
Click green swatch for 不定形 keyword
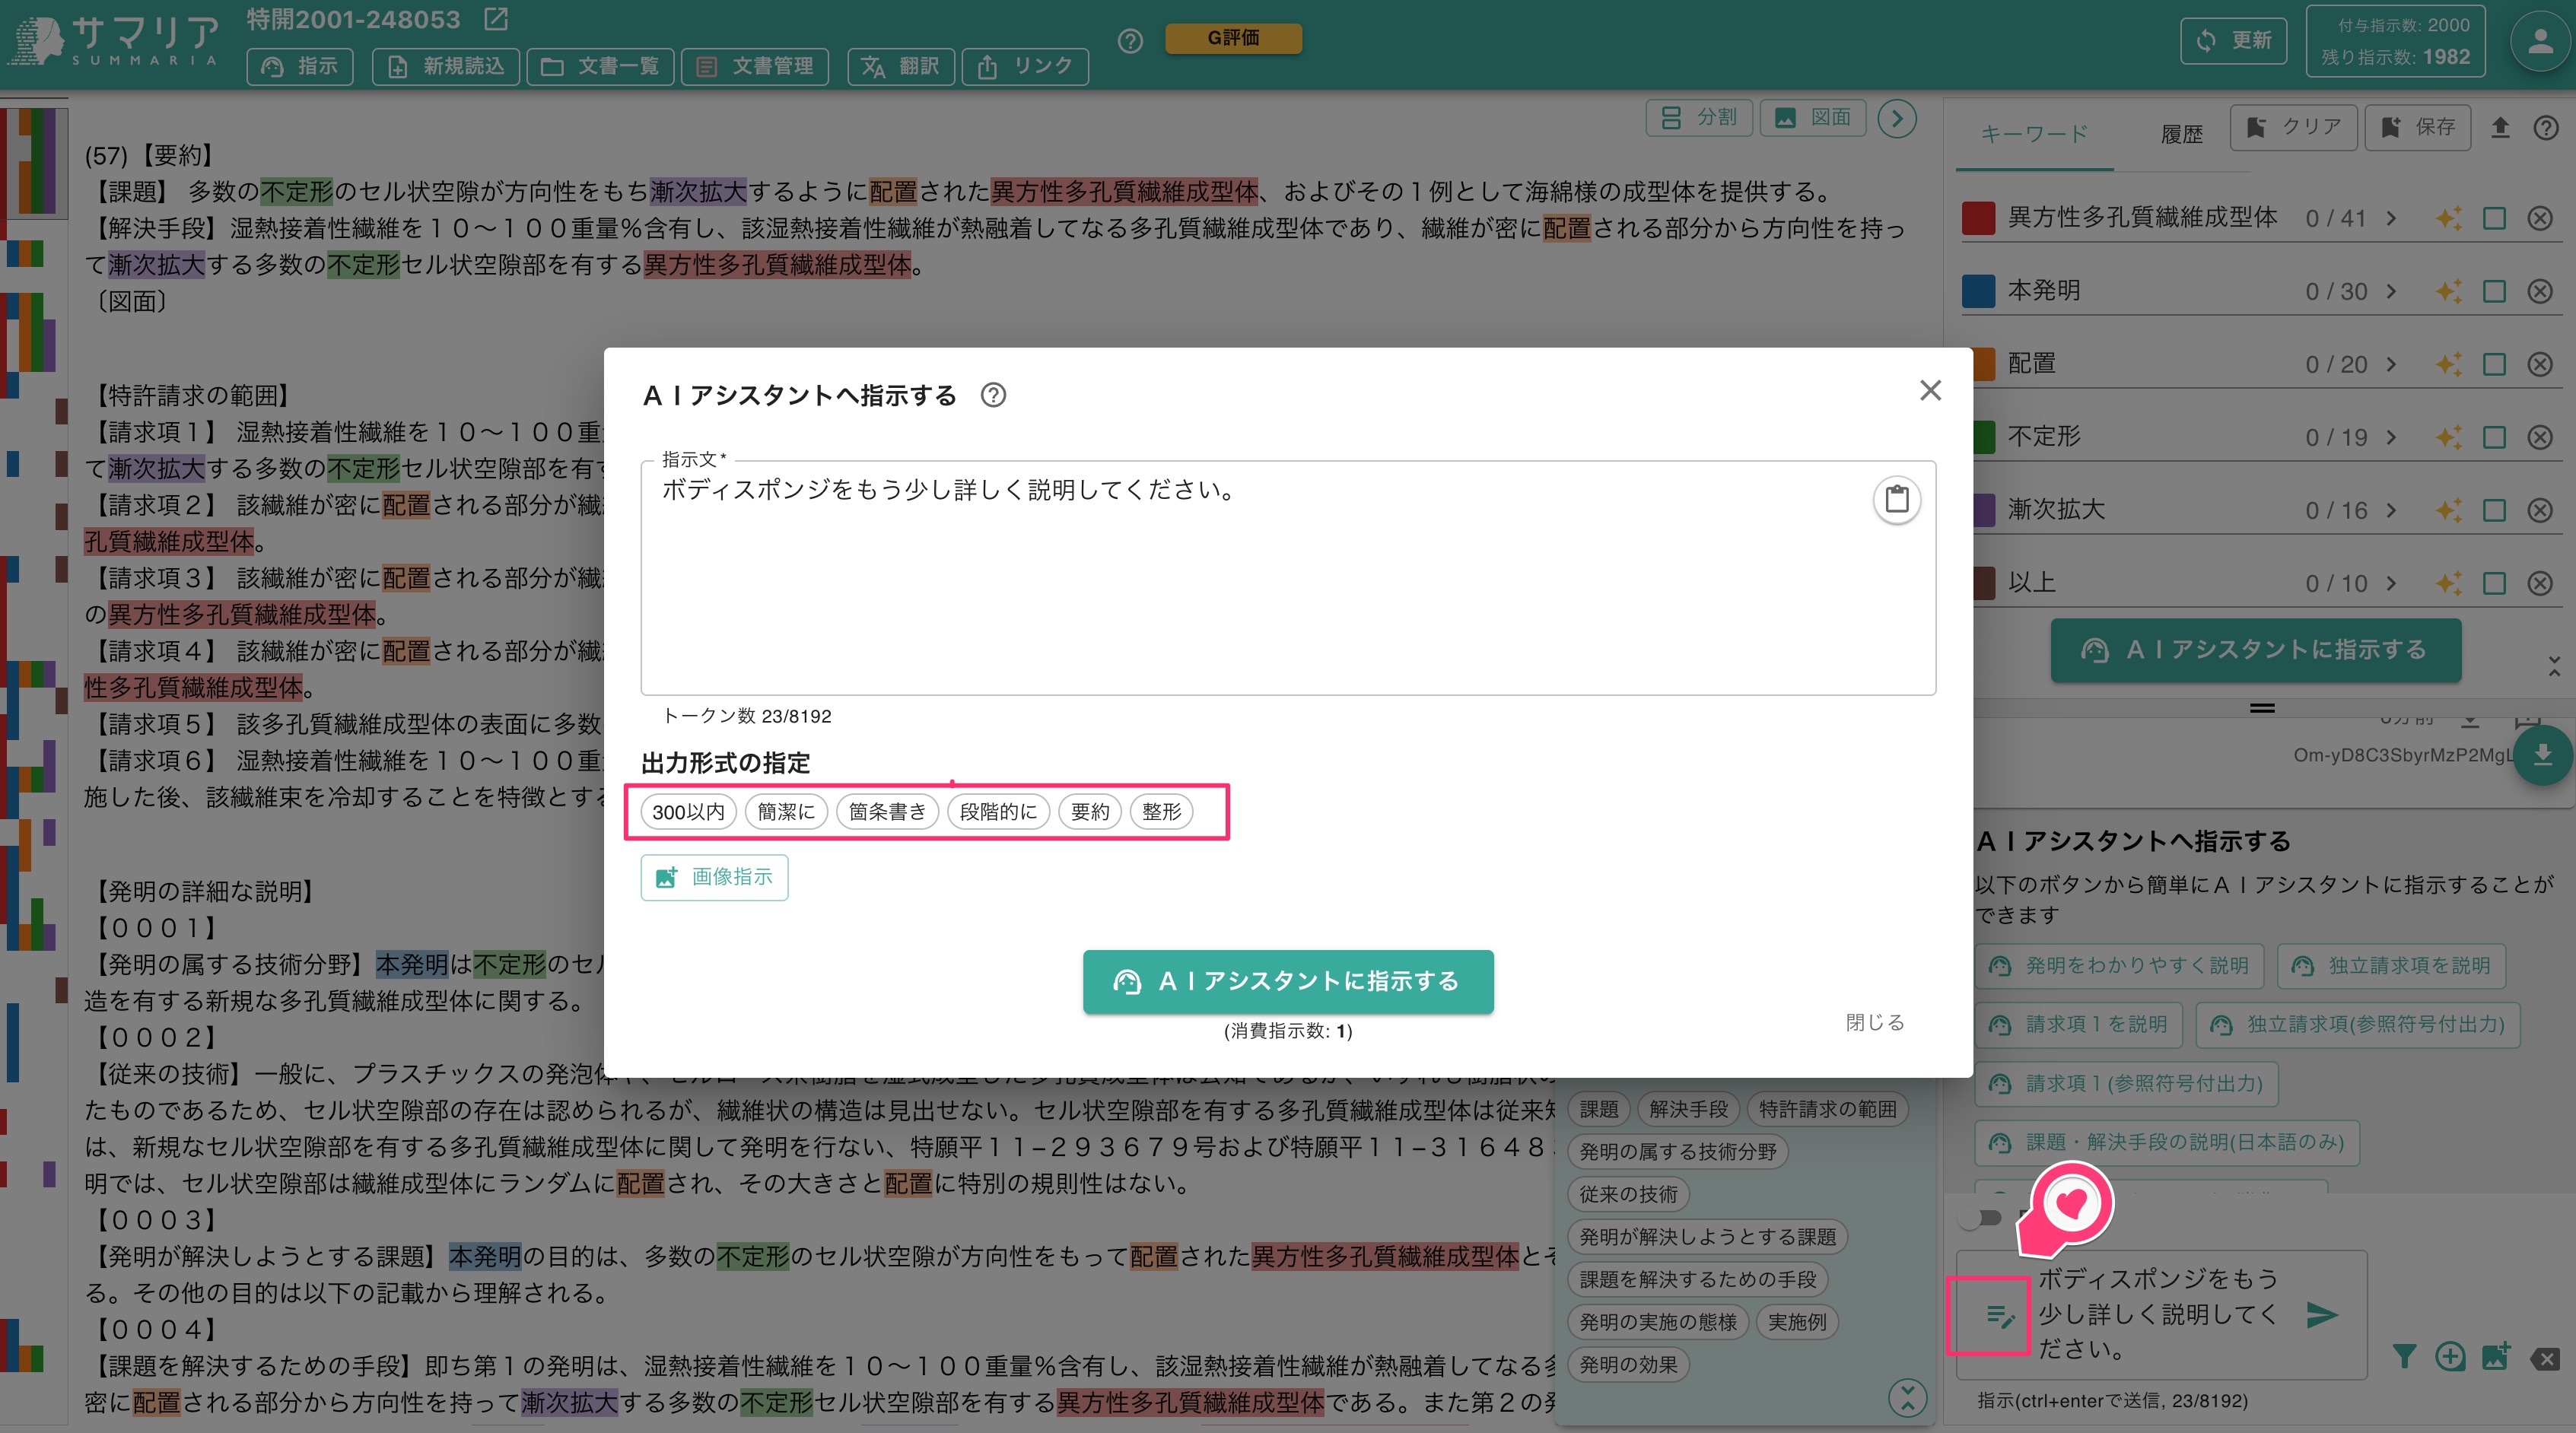click(x=1984, y=437)
